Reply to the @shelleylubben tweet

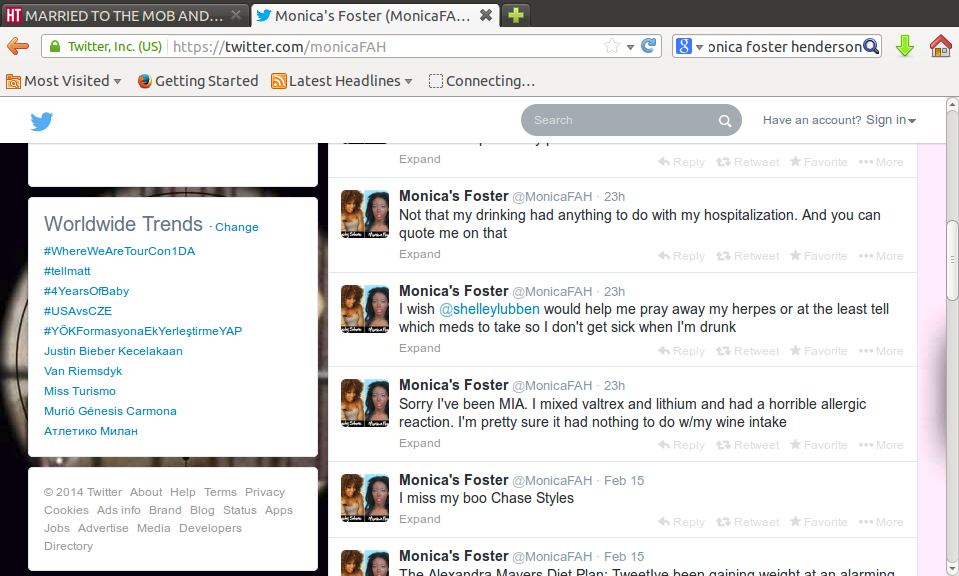(x=681, y=351)
